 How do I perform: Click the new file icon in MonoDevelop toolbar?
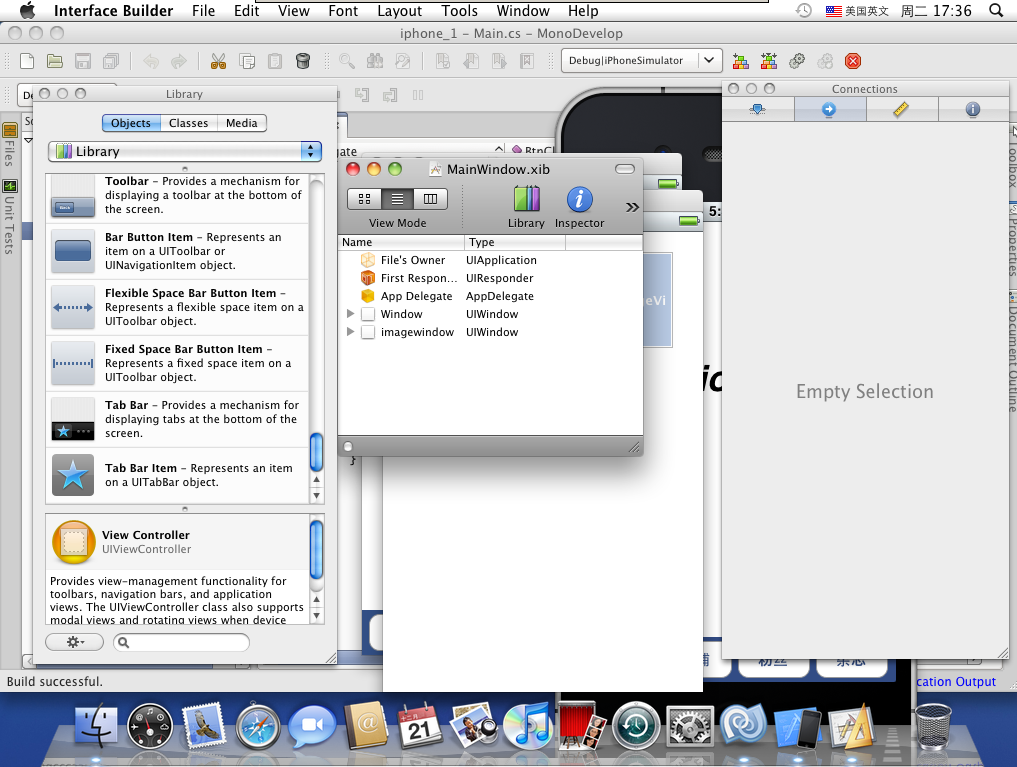[x=27, y=61]
